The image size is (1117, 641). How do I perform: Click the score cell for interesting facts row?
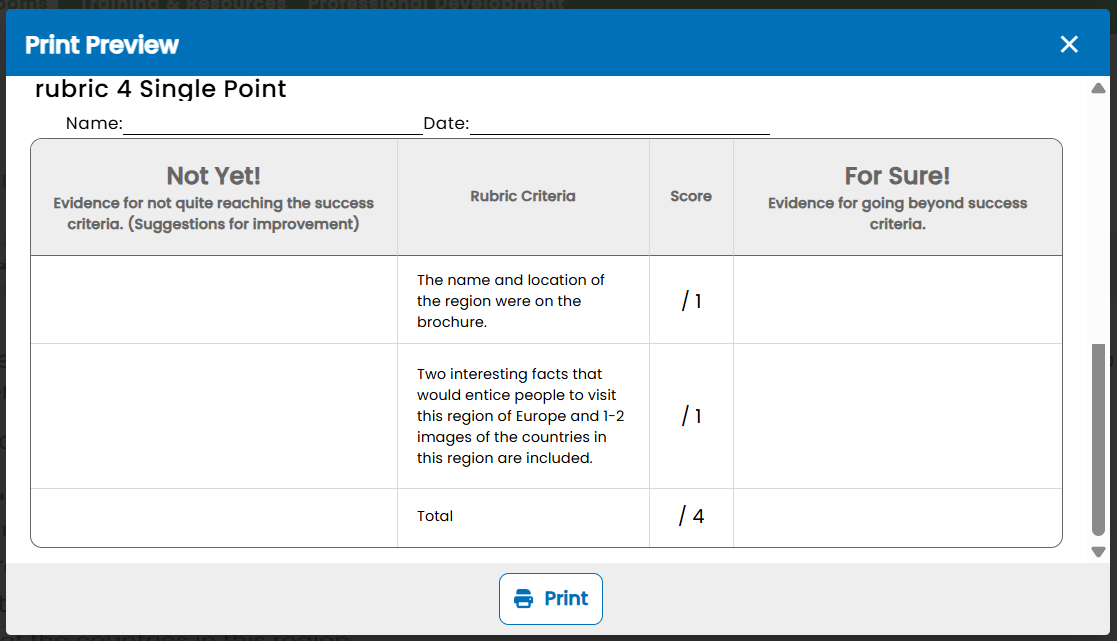coord(691,416)
